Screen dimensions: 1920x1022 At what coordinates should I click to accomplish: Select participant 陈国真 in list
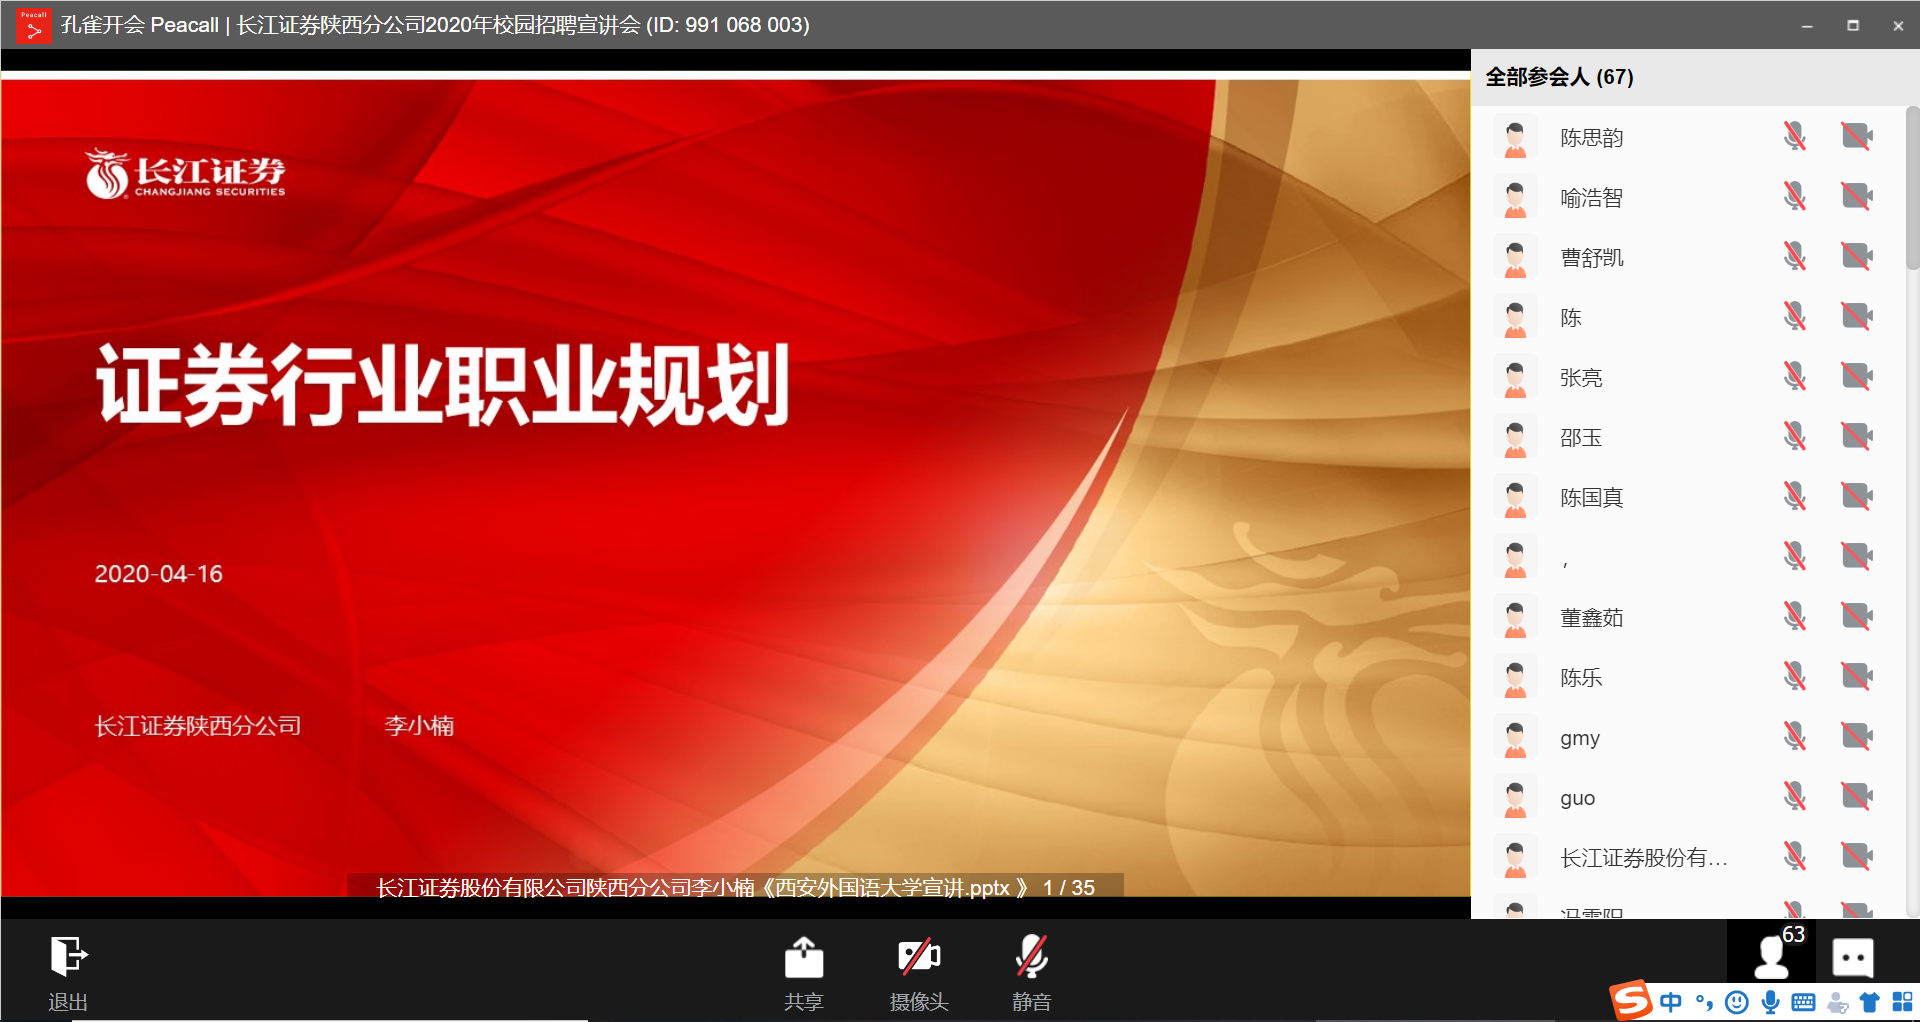[x=1688, y=497]
